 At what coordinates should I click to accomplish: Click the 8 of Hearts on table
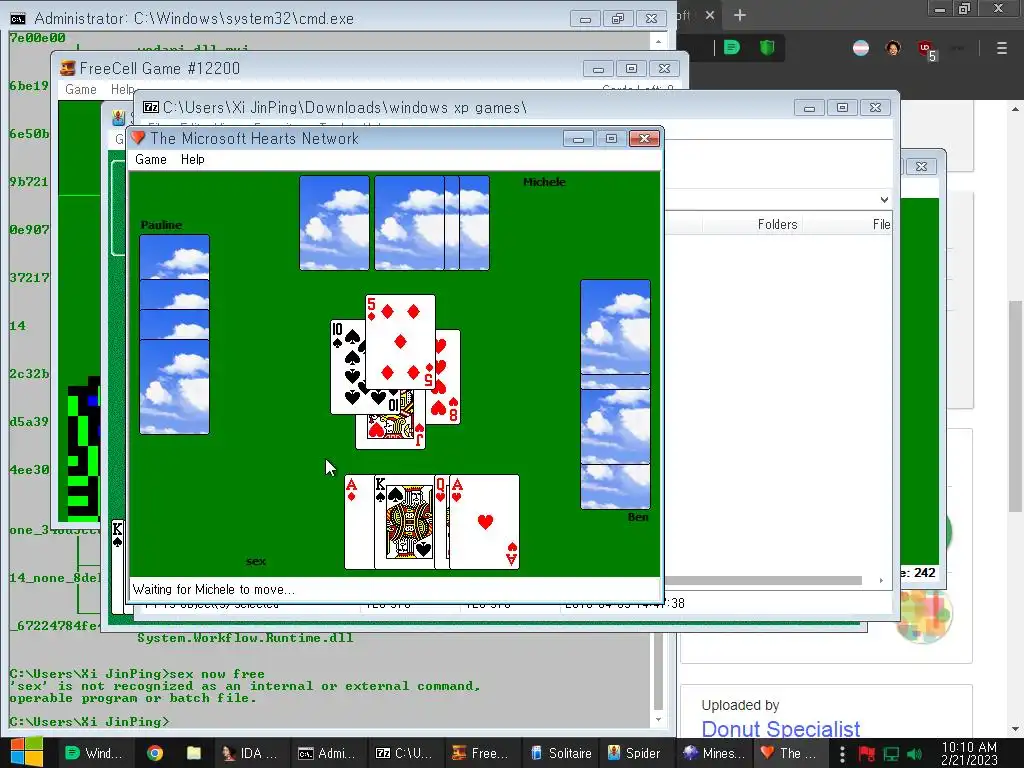click(x=448, y=379)
